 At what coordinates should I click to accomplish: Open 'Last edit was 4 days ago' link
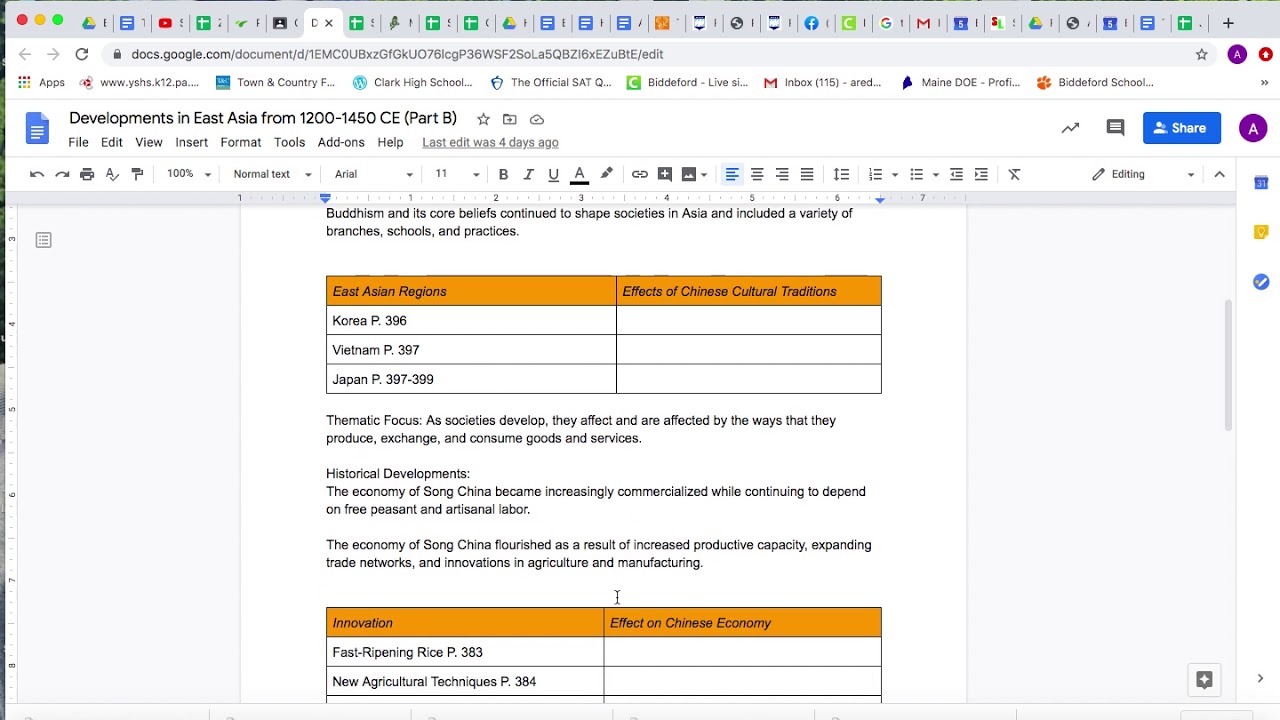[x=490, y=142]
